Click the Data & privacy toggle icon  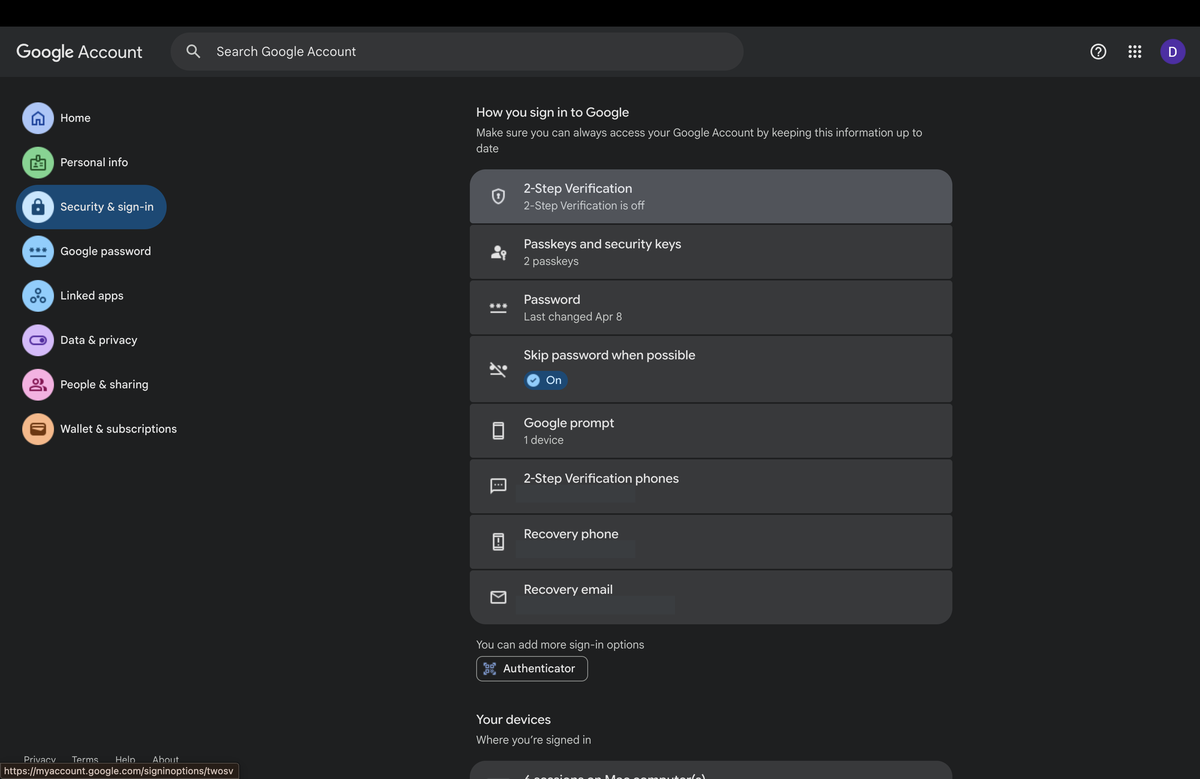[38, 340]
